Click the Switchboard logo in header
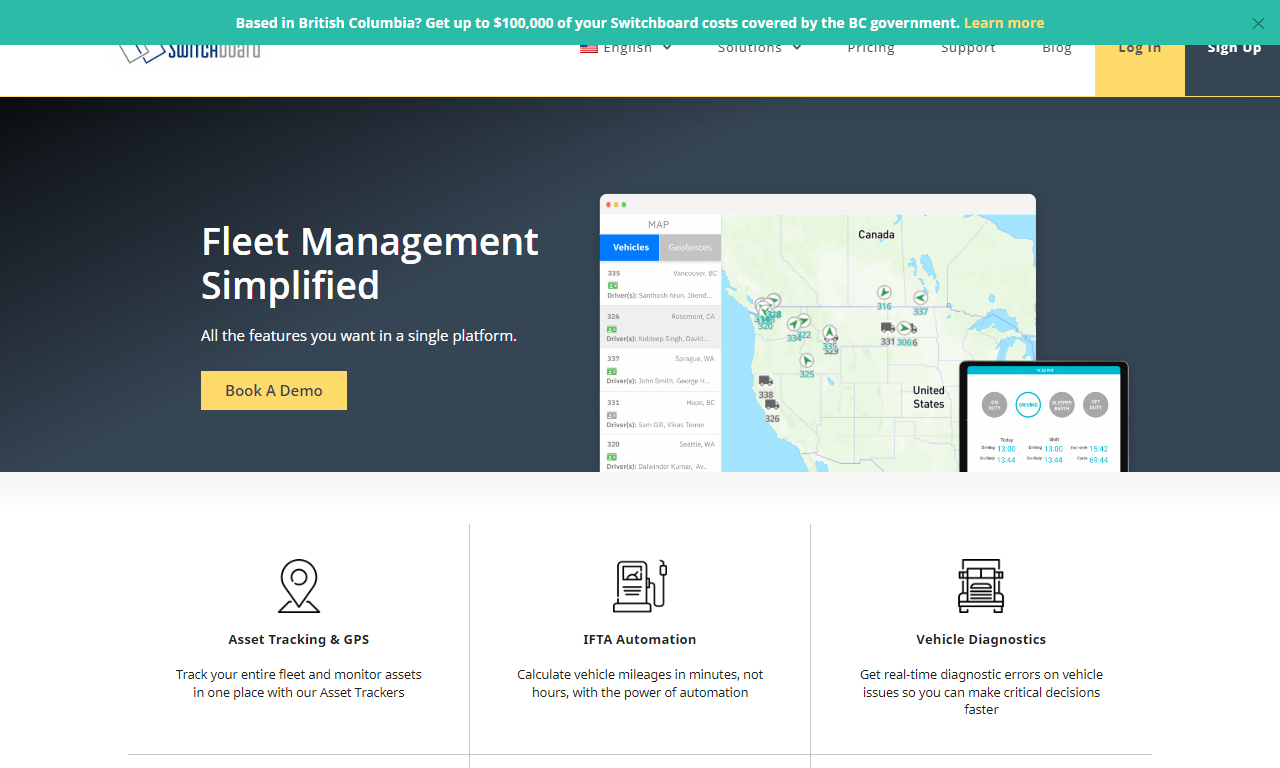The height and width of the screenshot is (768, 1280). coord(190,52)
